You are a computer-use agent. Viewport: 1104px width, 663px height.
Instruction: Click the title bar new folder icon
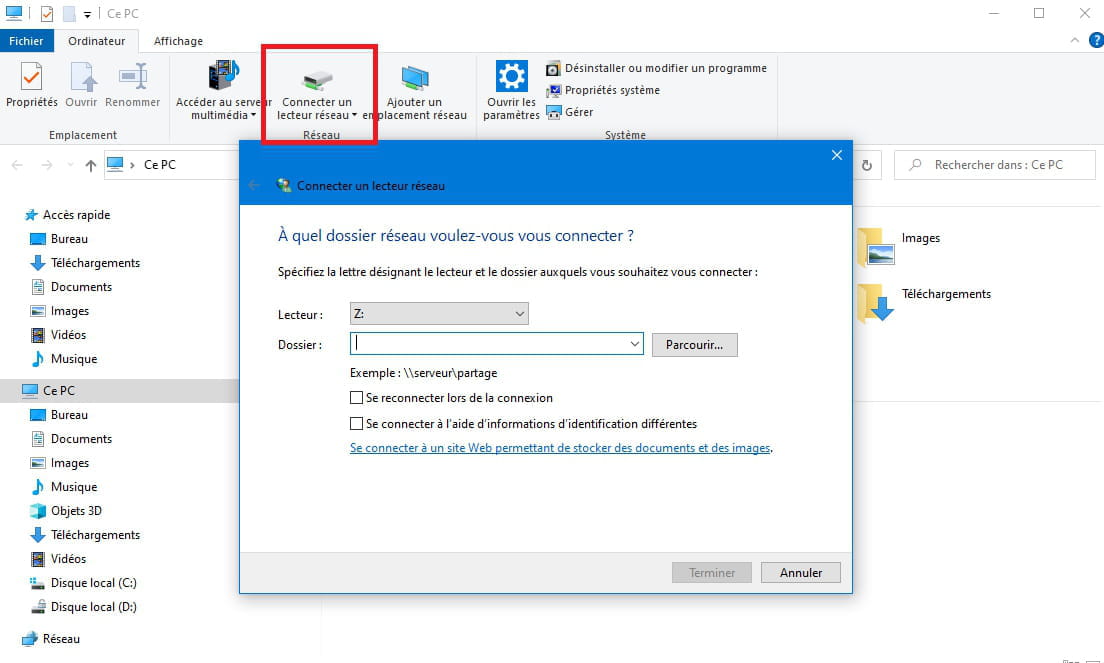pyautogui.click(x=69, y=13)
